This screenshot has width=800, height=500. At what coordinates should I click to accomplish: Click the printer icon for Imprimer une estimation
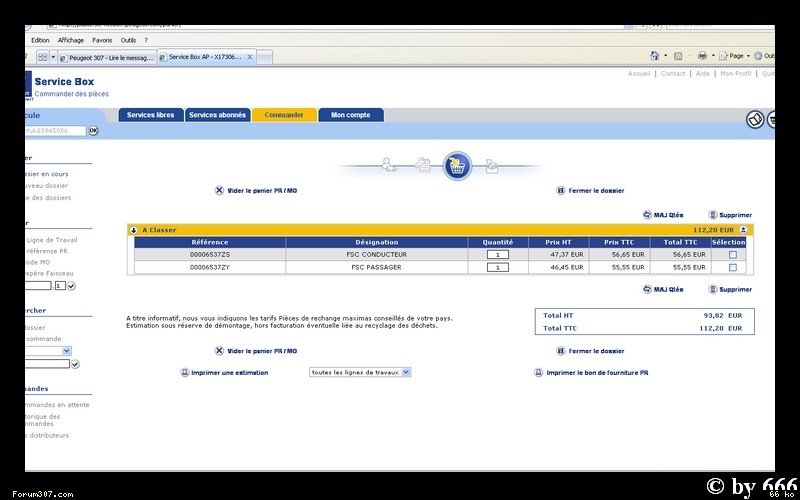coord(185,372)
